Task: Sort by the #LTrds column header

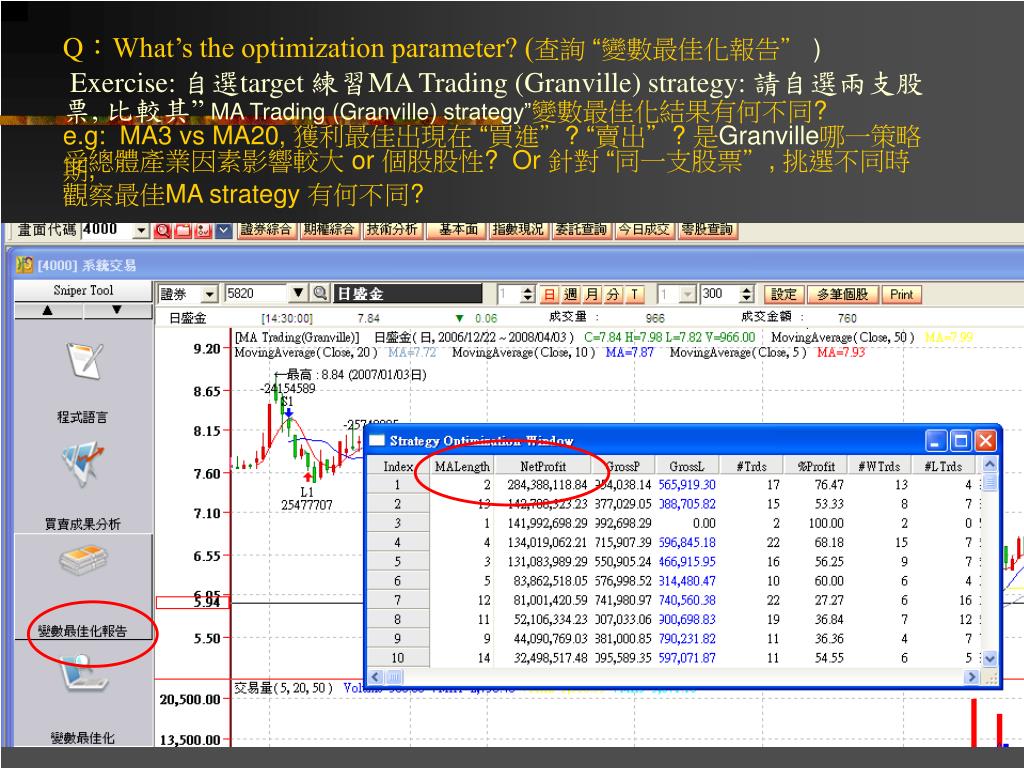Action: (x=944, y=466)
